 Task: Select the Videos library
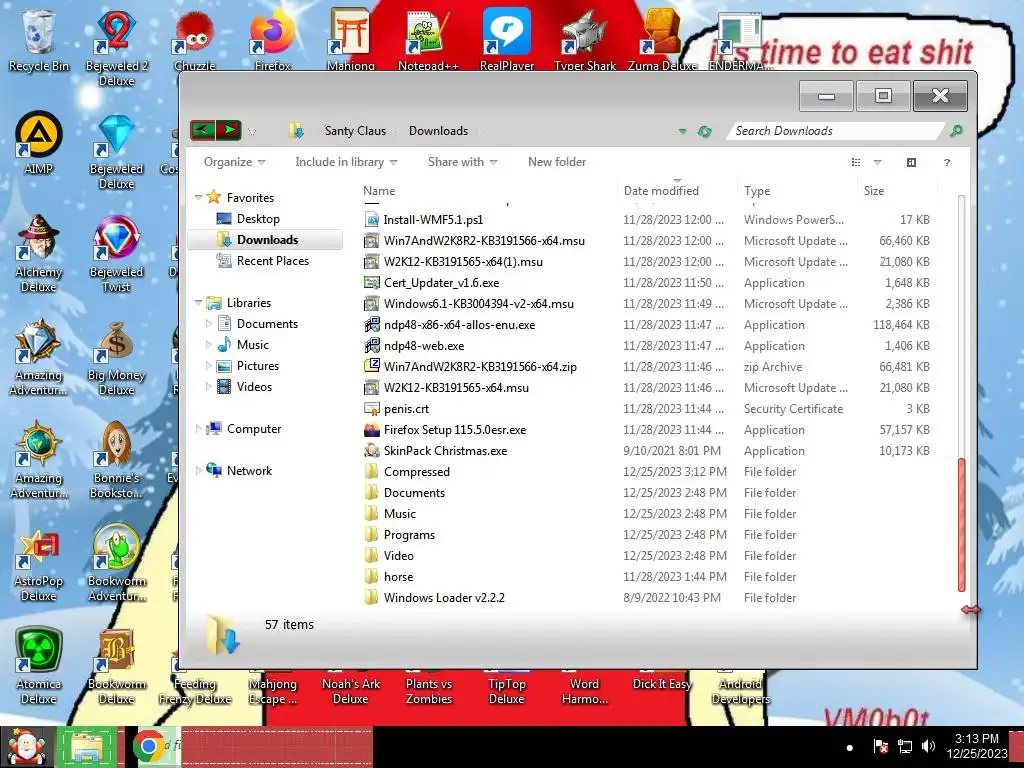[254, 387]
